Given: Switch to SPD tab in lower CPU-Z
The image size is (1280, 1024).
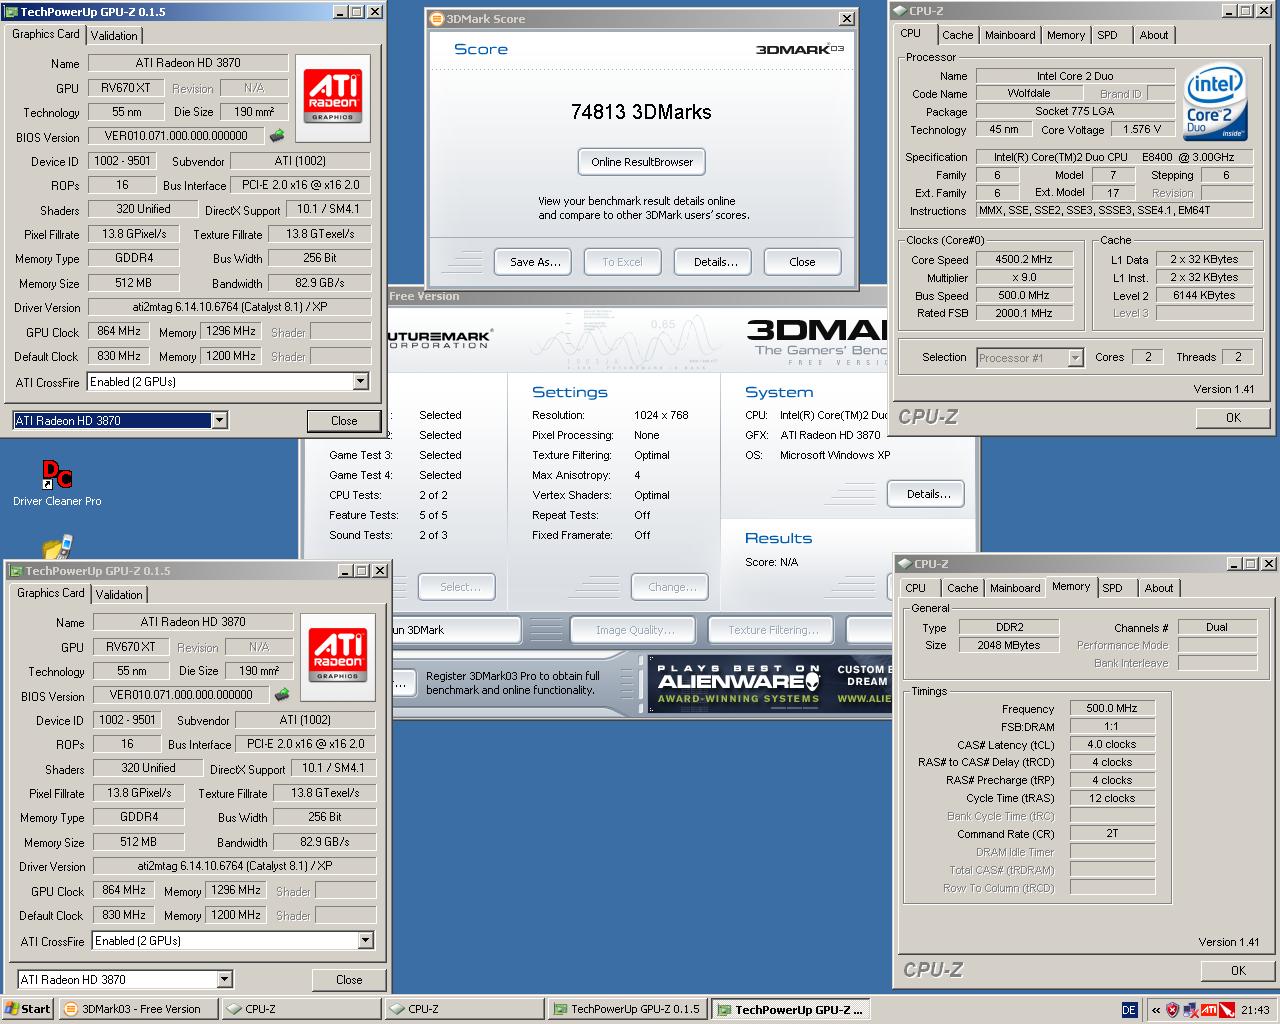Looking at the screenshot, I should click(1113, 588).
